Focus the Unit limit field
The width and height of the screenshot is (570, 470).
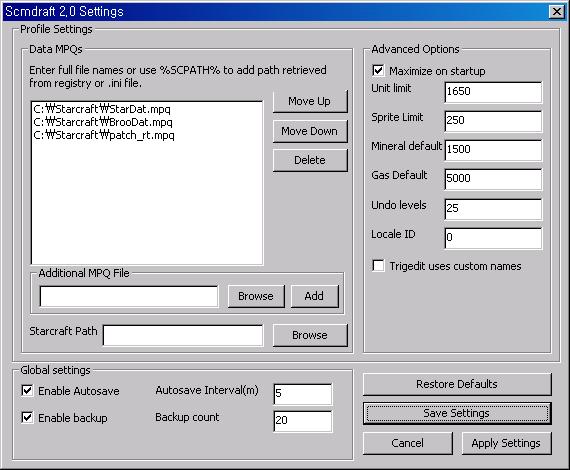493,92
